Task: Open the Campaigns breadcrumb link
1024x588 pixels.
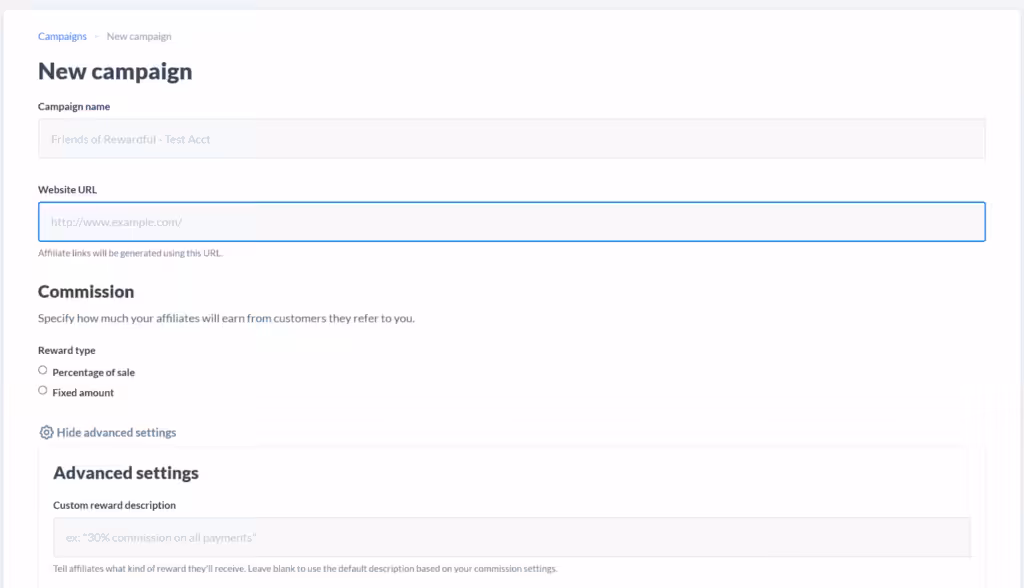Action: coord(62,37)
